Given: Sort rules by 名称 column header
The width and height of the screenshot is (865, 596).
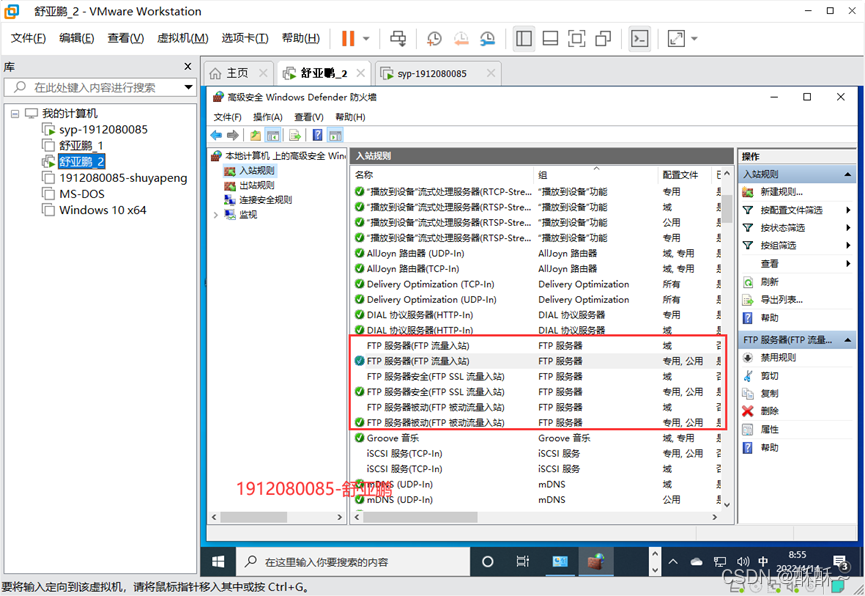Looking at the screenshot, I should click(442, 175).
